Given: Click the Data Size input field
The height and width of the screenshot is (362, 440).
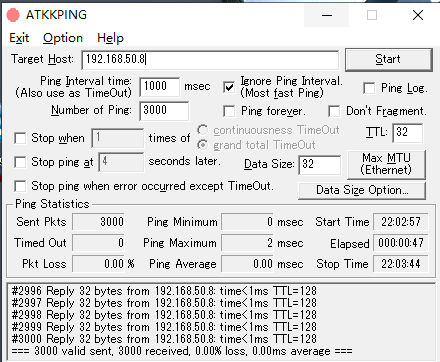Looking at the screenshot, I should coord(319,165).
